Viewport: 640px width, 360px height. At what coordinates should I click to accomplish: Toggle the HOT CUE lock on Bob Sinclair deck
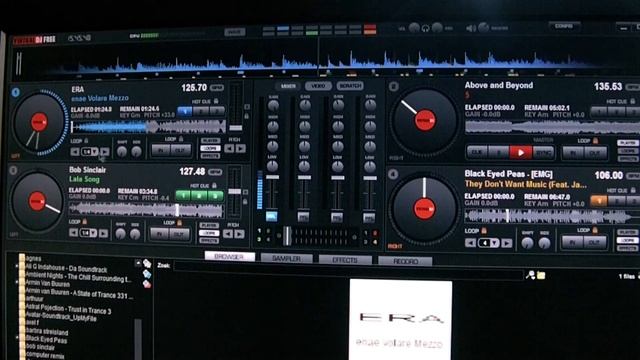pyautogui.click(x=214, y=185)
